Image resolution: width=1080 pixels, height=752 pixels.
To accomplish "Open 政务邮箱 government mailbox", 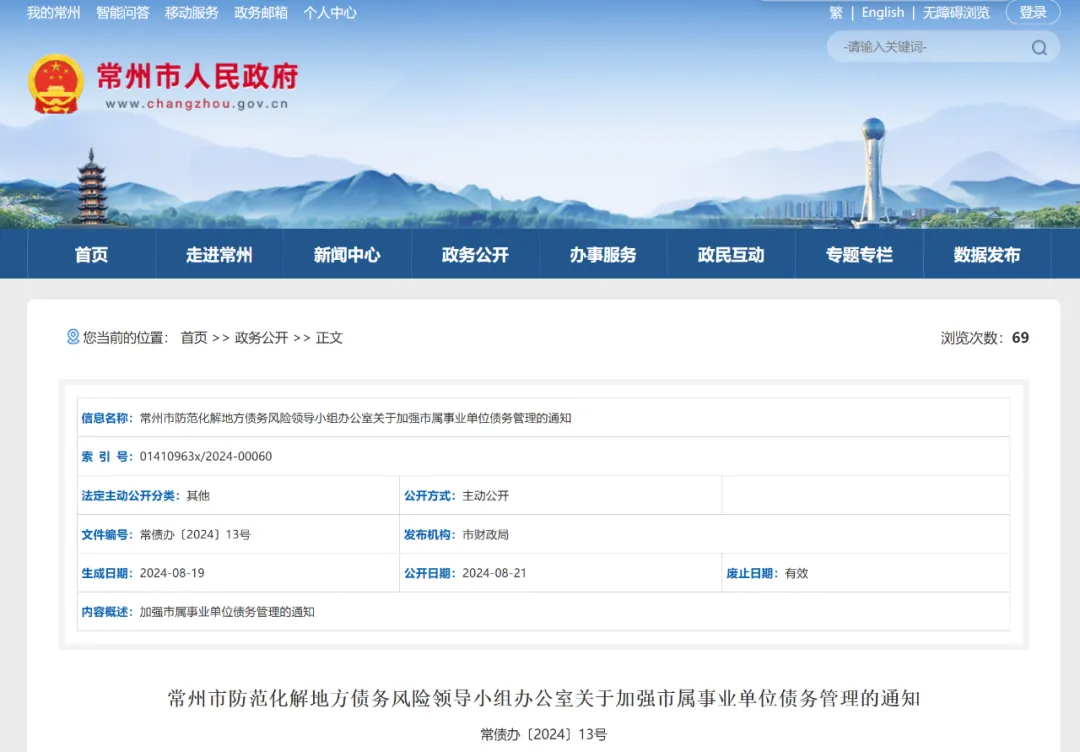I will pyautogui.click(x=261, y=13).
